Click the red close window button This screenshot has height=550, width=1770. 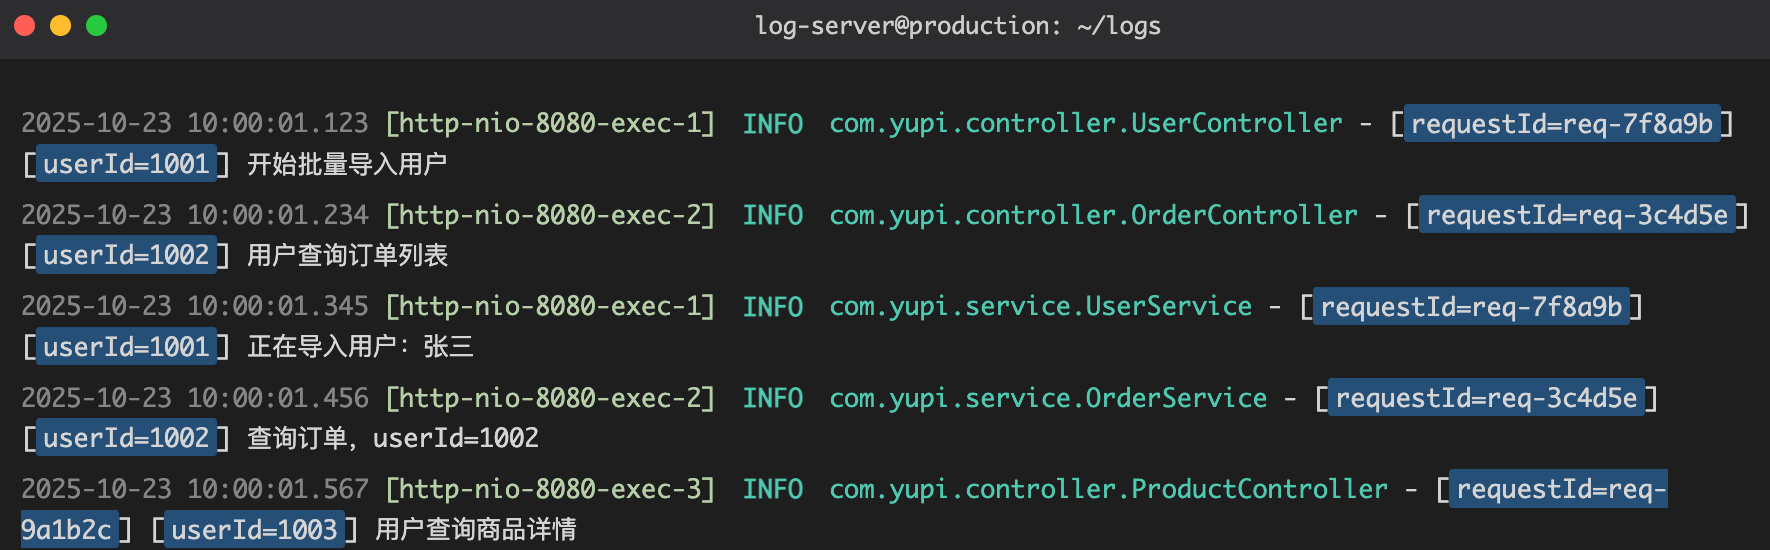tap(25, 26)
